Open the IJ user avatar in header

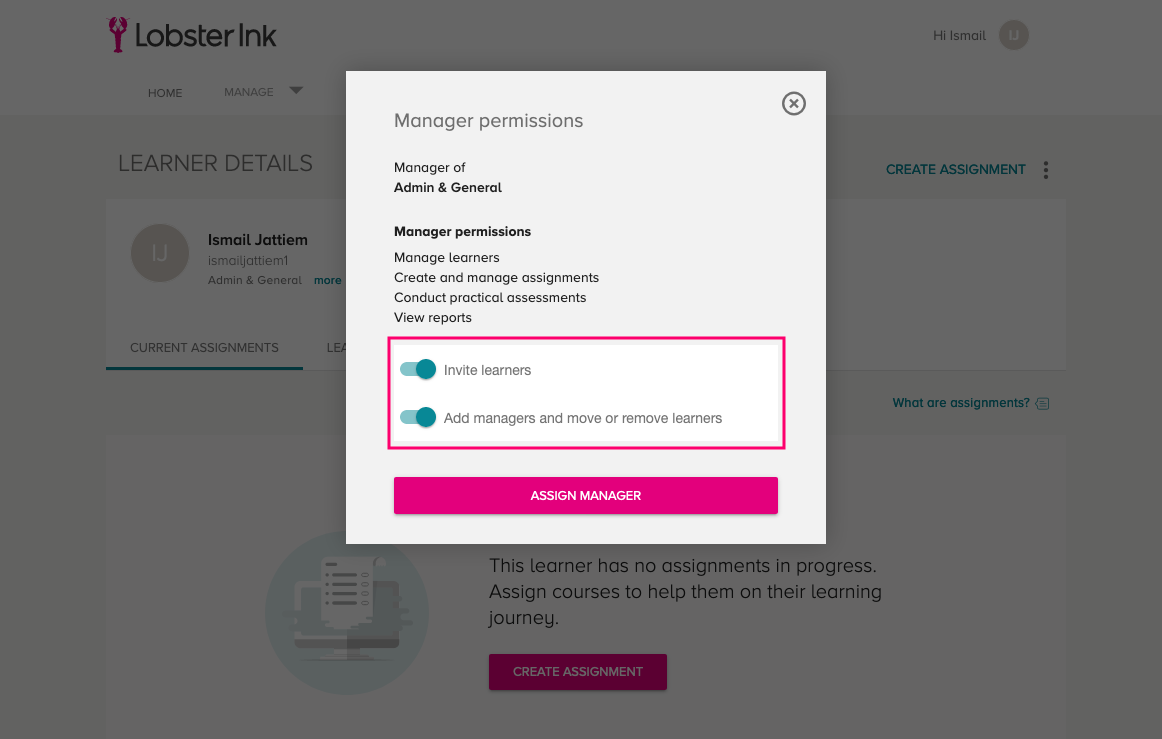point(1013,36)
